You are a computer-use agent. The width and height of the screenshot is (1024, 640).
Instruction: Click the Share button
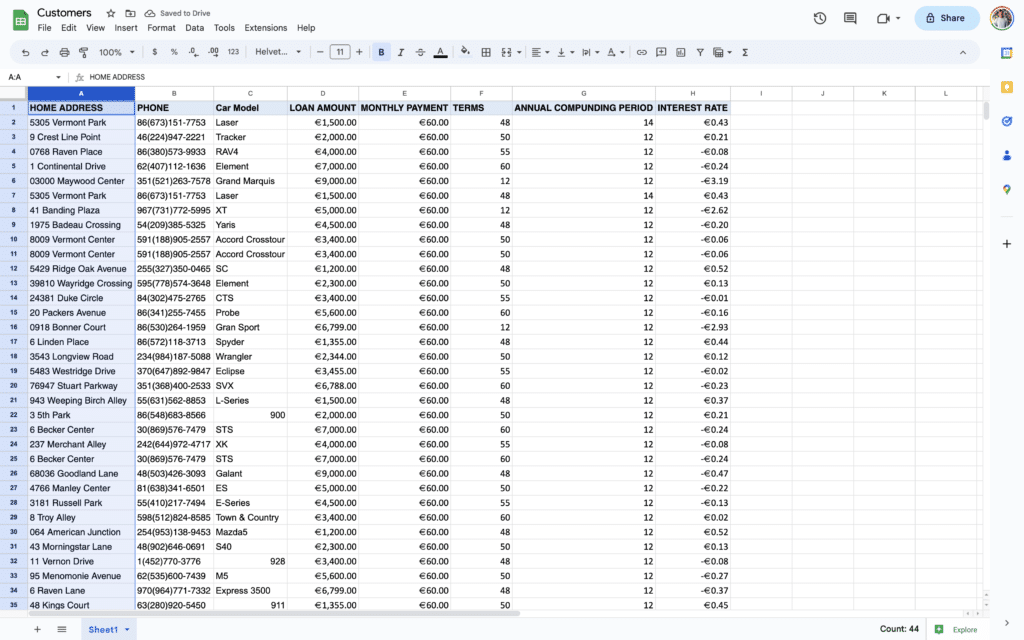tap(945, 17)
